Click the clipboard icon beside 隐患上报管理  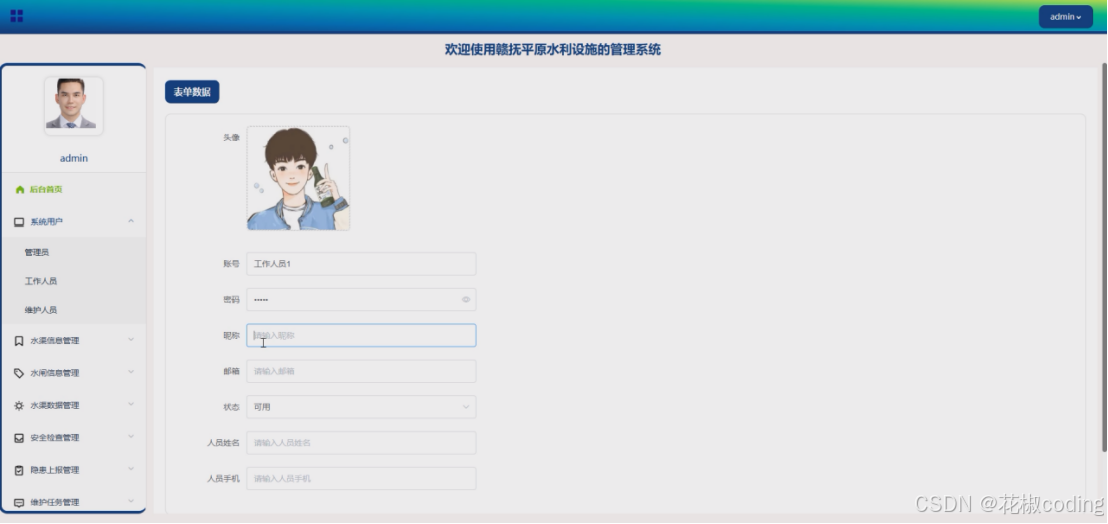point(19,470)
